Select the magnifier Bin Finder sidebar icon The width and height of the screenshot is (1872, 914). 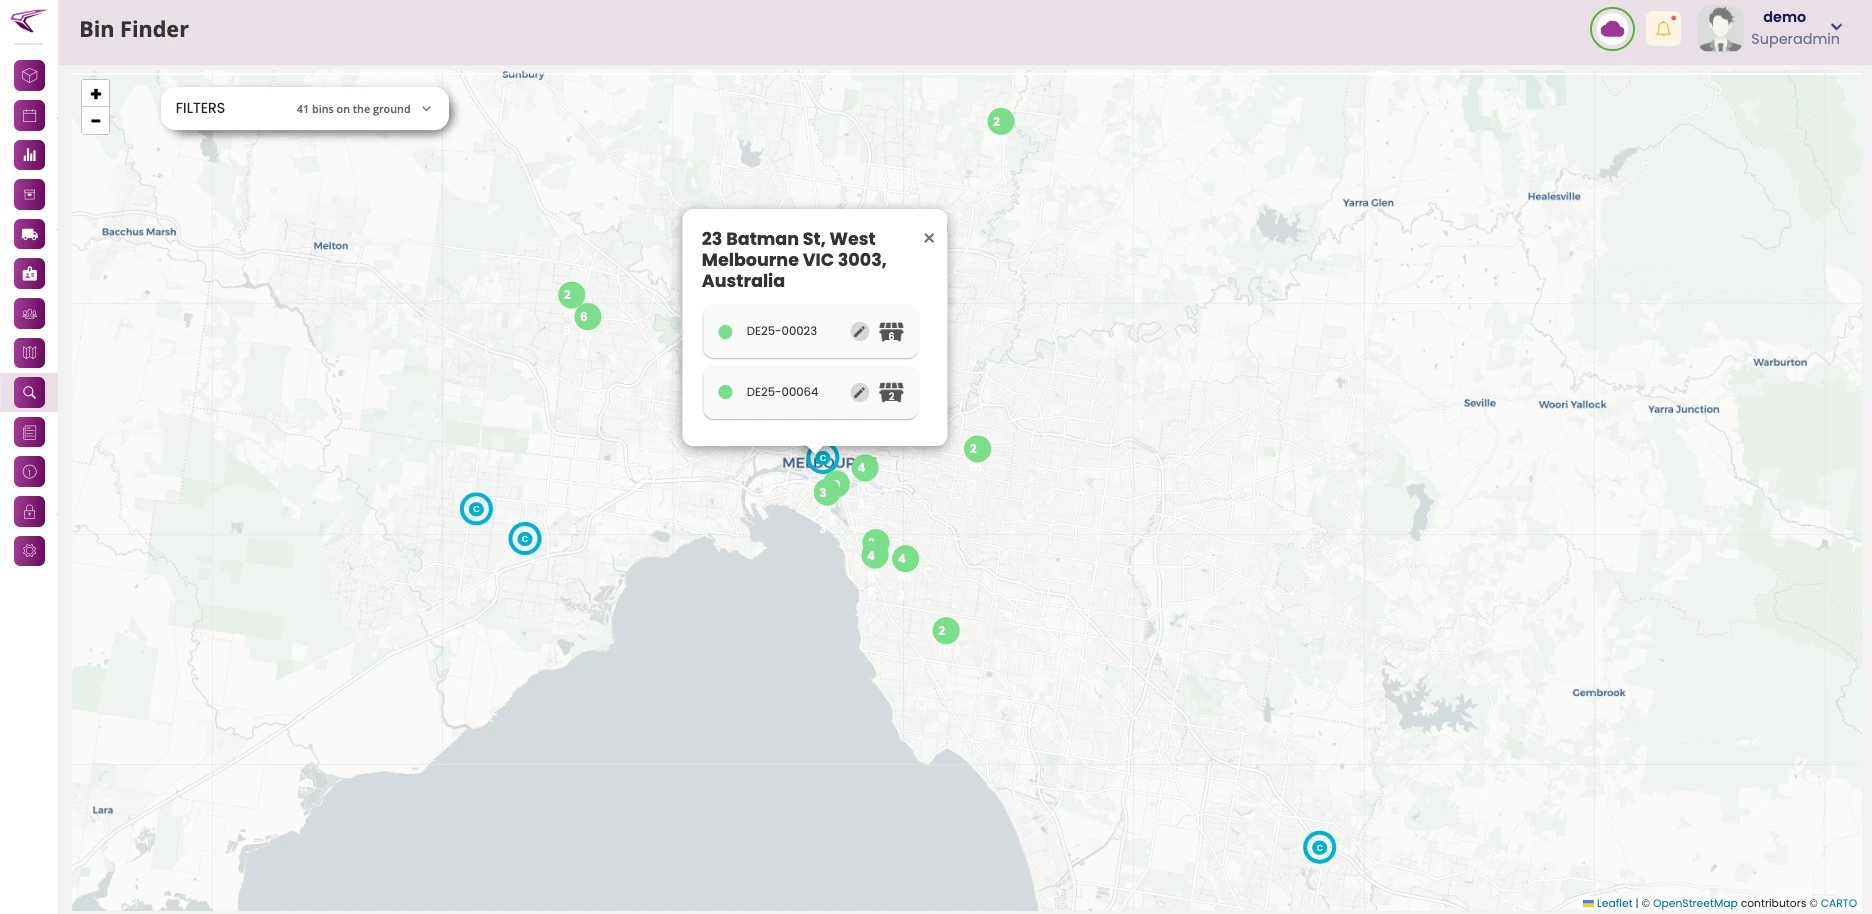tap(29, 393)
